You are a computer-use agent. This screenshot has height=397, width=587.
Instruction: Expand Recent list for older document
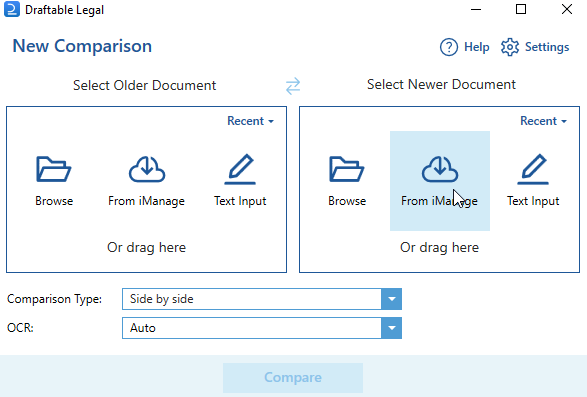pyautogui.click(x=250, y=121)
